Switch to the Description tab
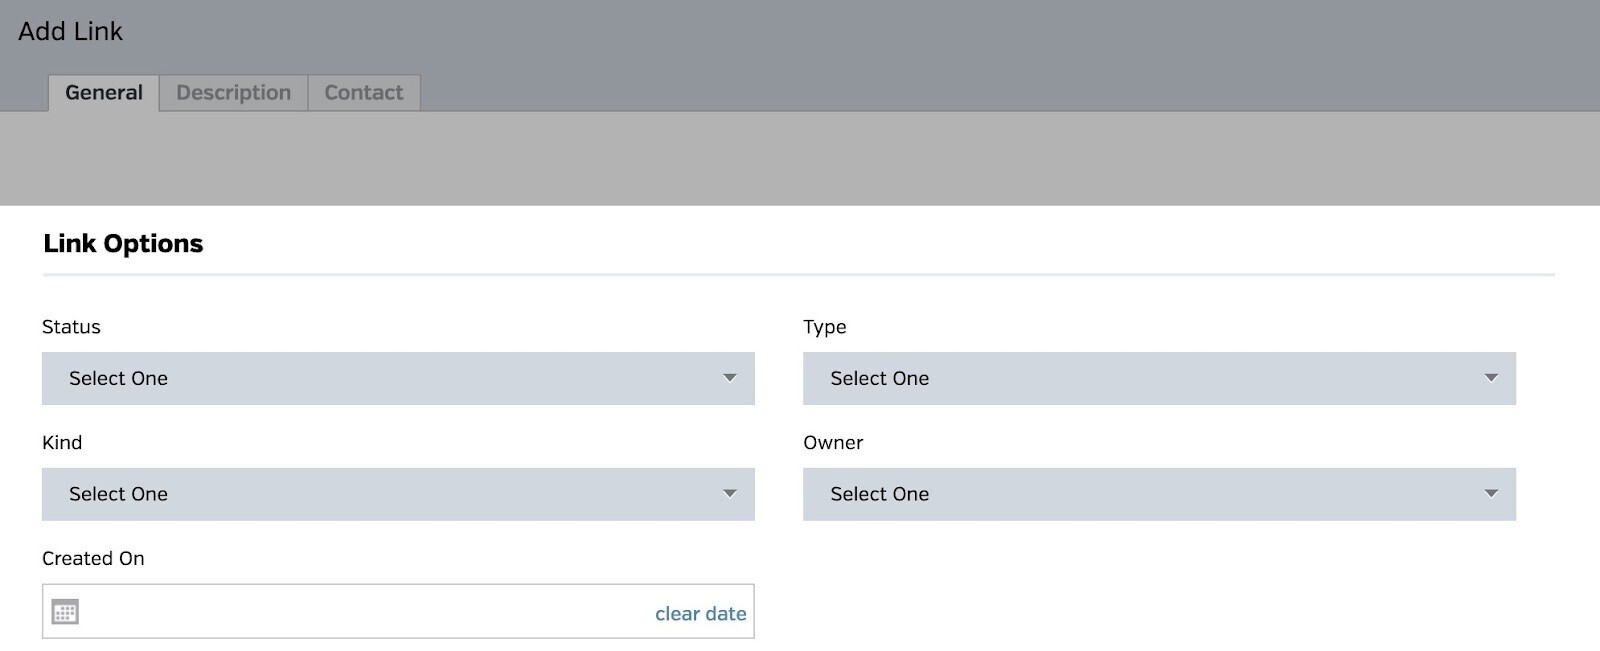 tap(234, 93)
